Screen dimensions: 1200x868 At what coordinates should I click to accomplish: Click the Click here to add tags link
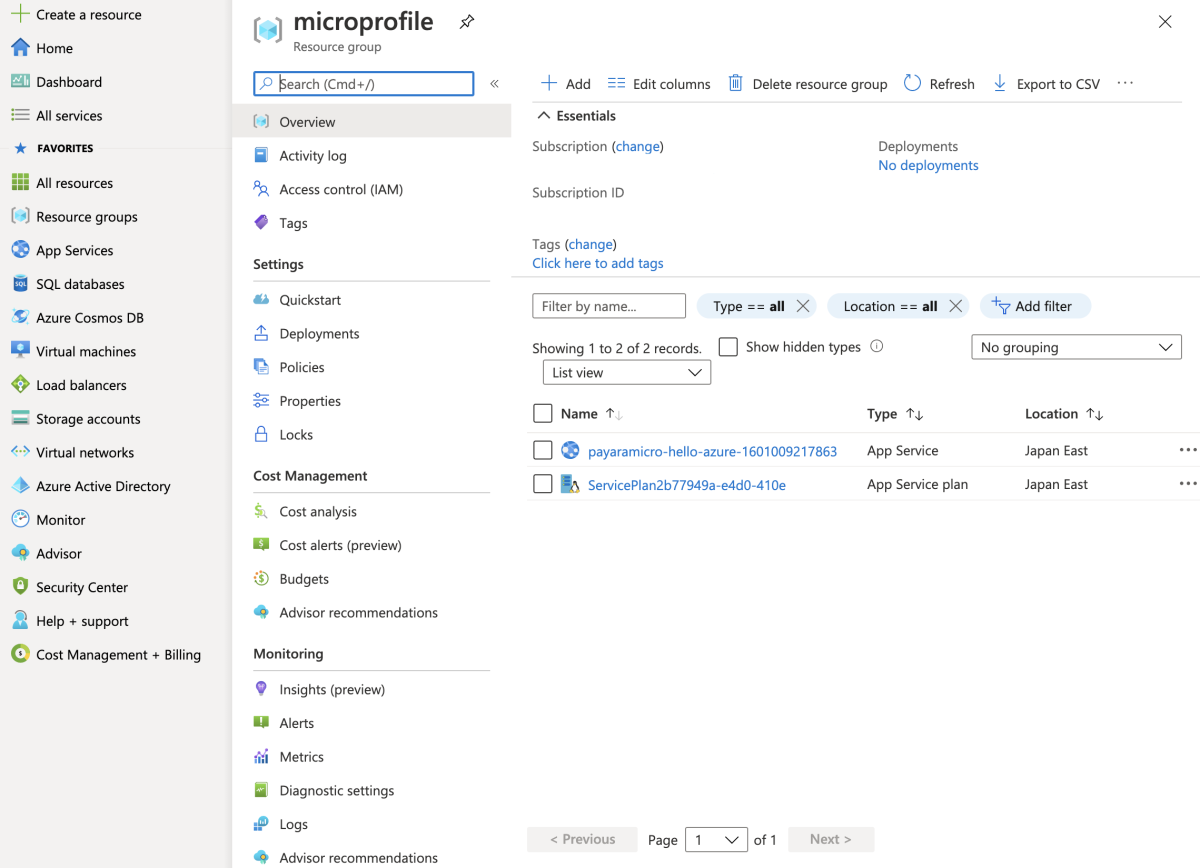598,263
